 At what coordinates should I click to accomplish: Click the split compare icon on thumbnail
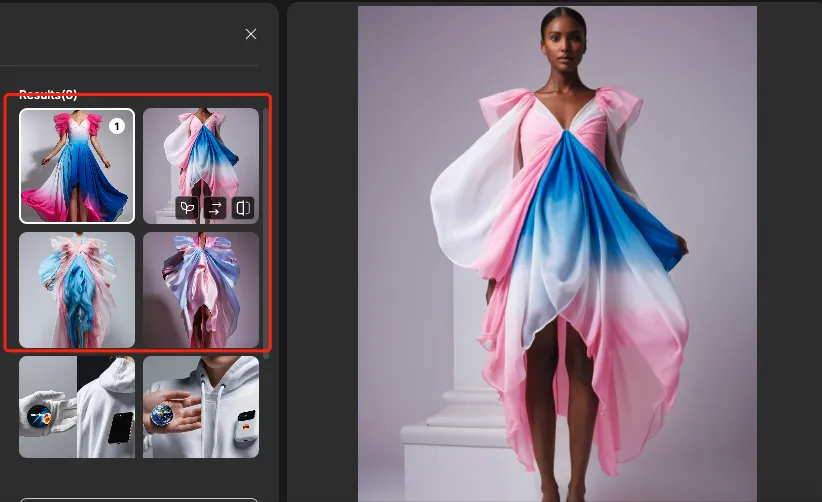(x=243, y=208)
